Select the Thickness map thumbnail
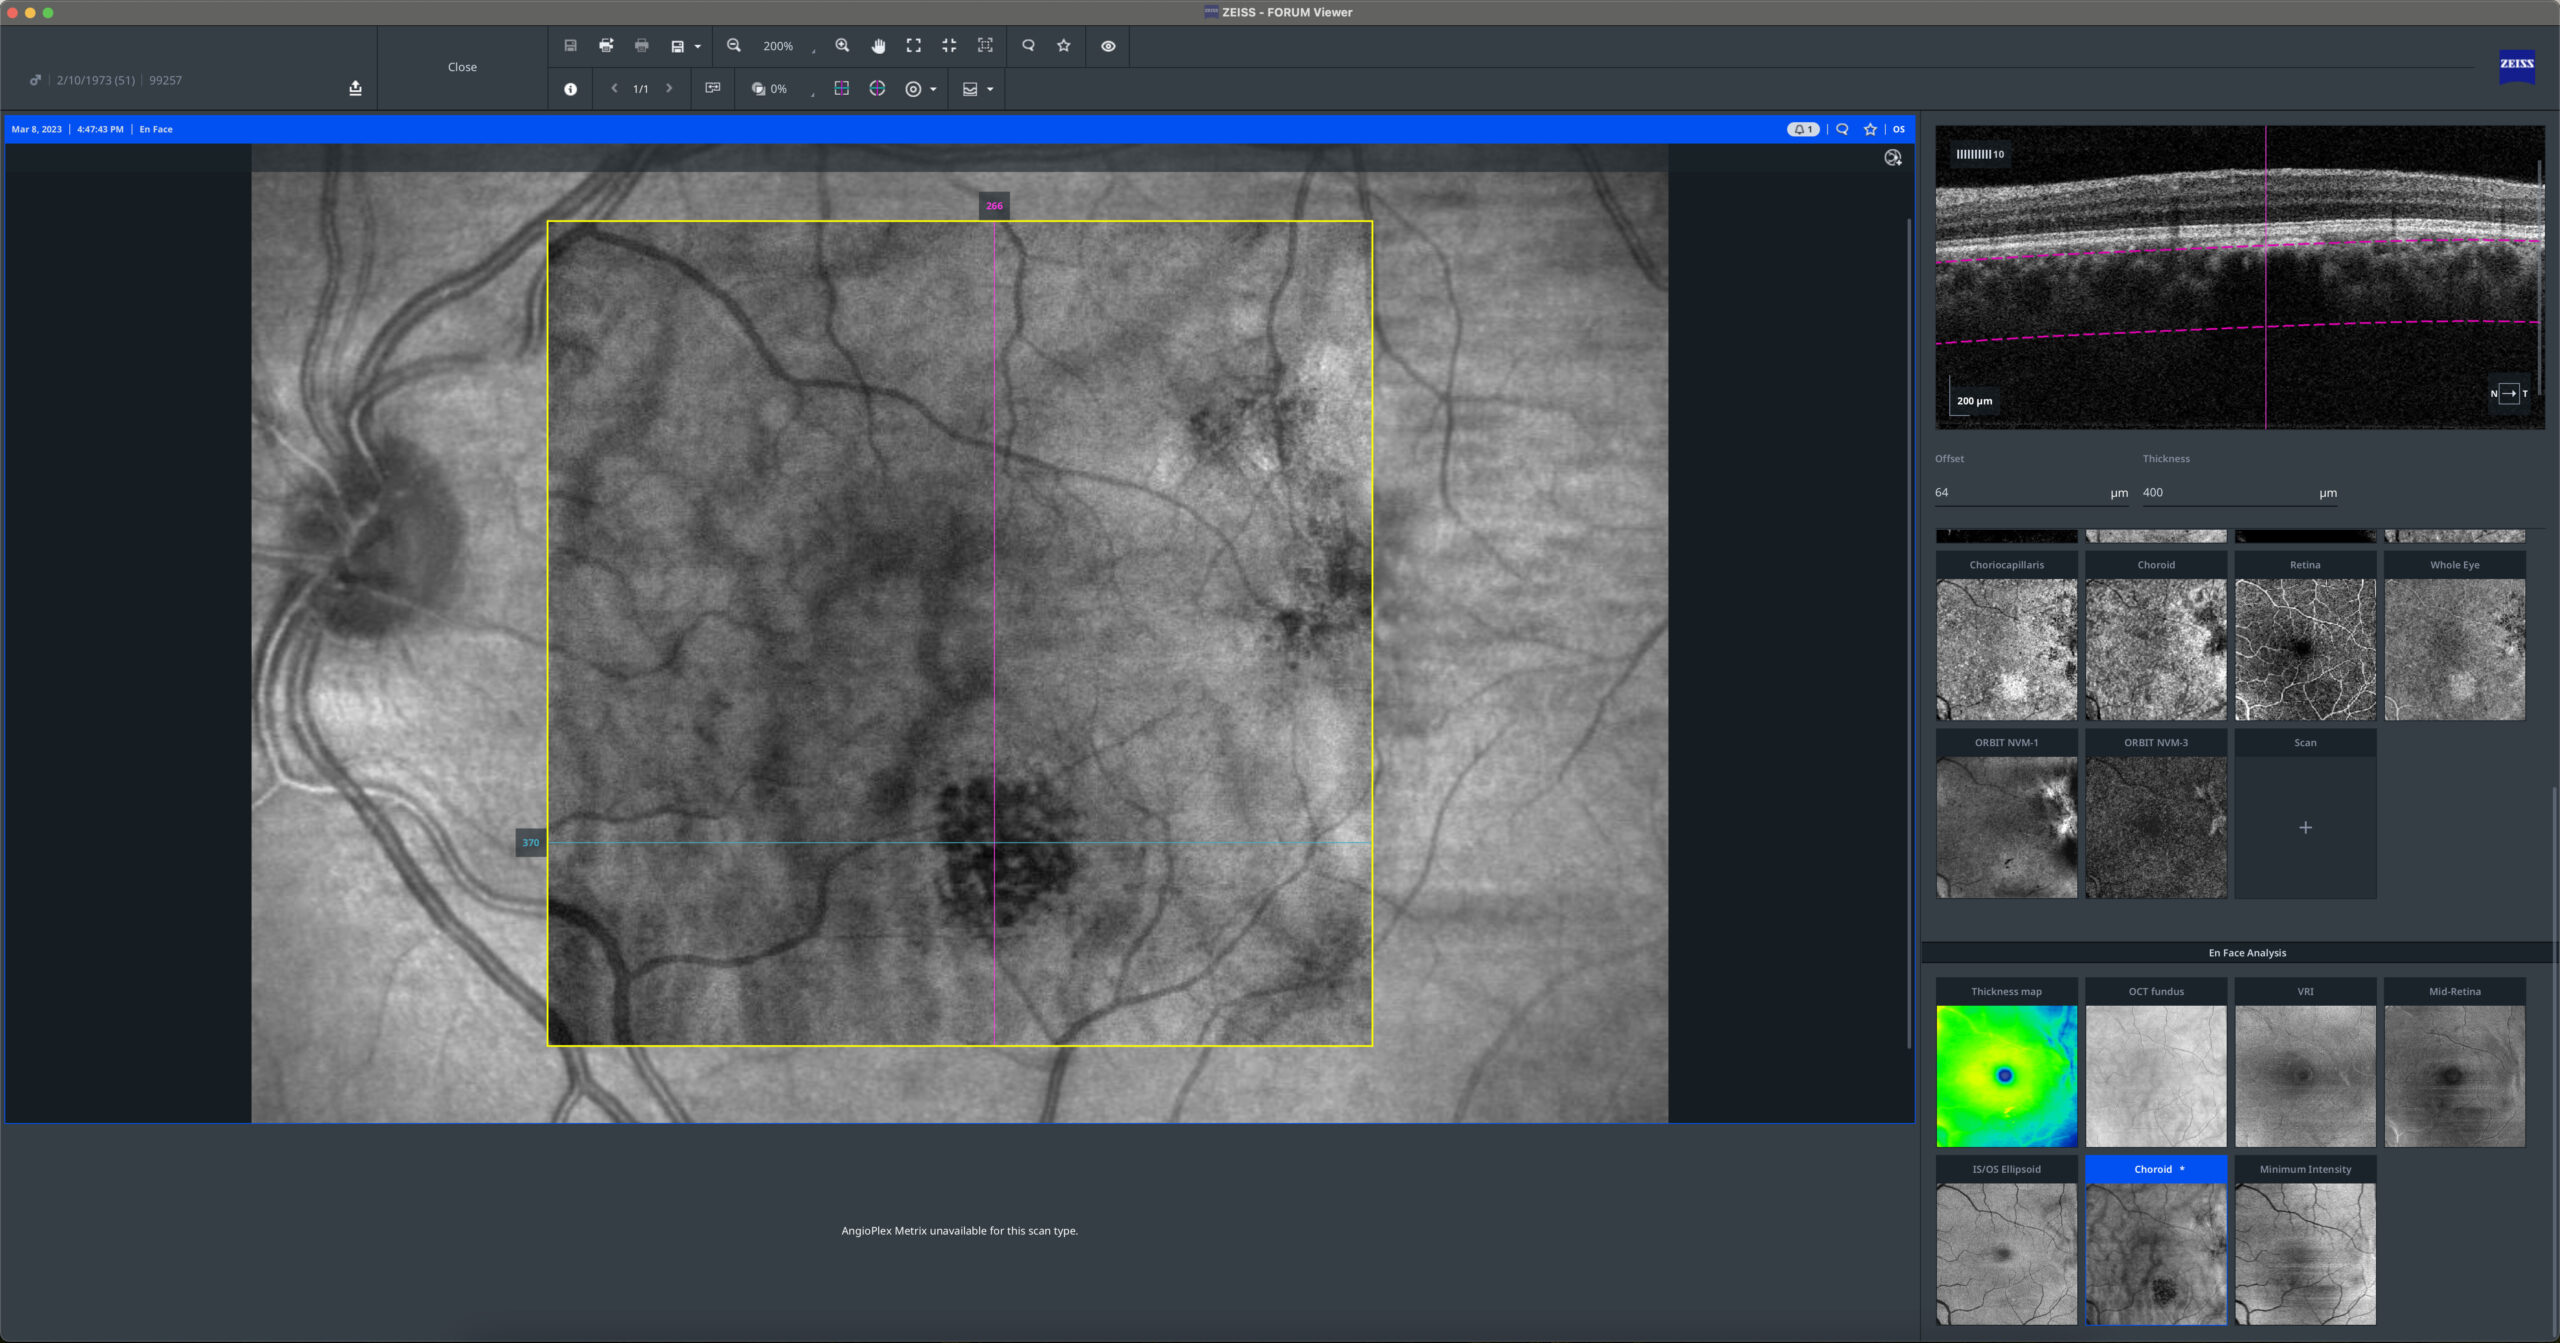2560x1343 pixels. 2006,1063
